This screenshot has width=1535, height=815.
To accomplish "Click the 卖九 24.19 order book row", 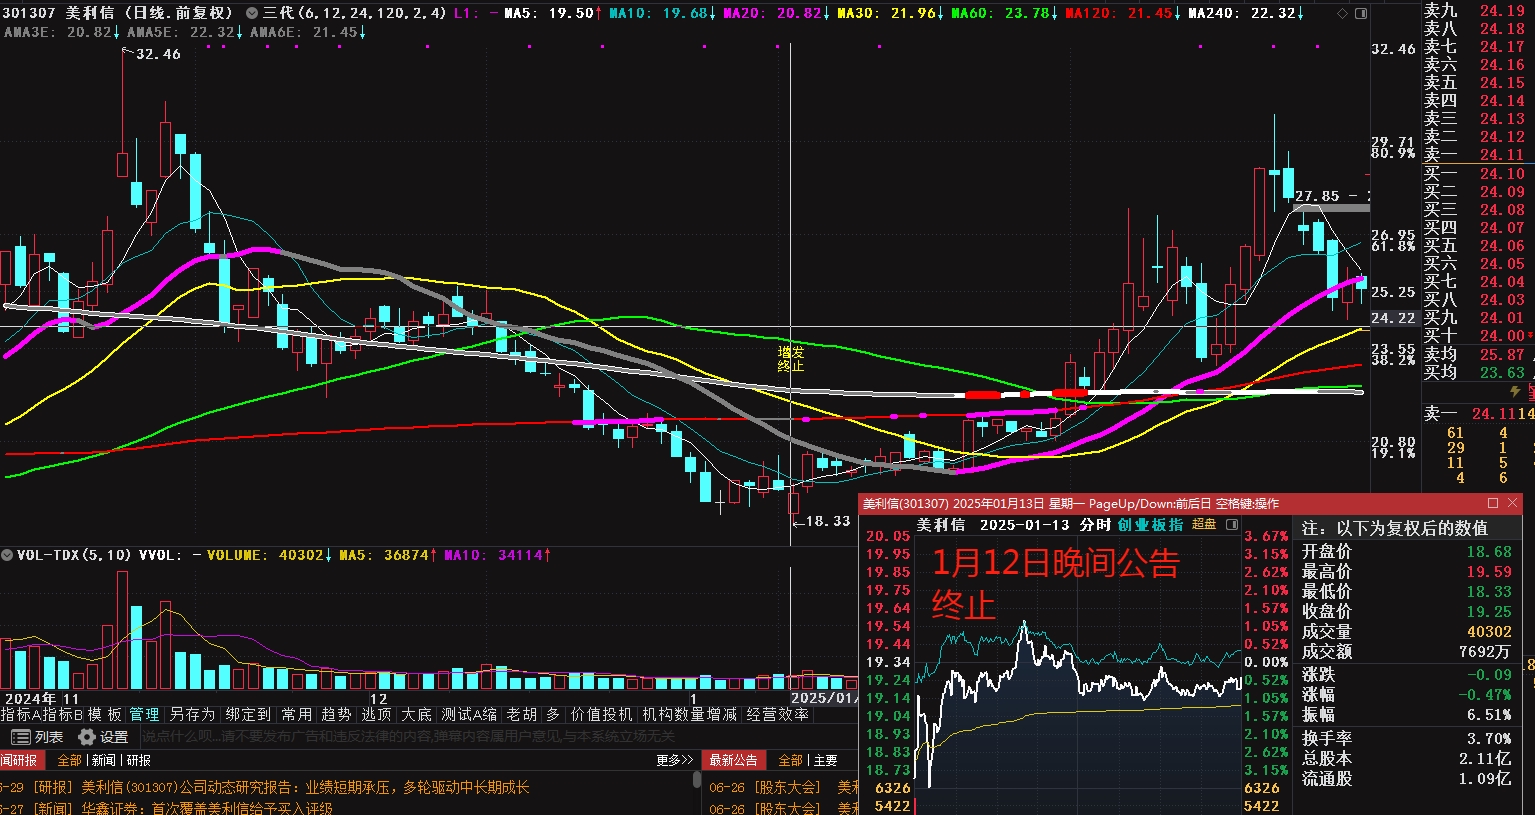I will [x=1476, y=10].
